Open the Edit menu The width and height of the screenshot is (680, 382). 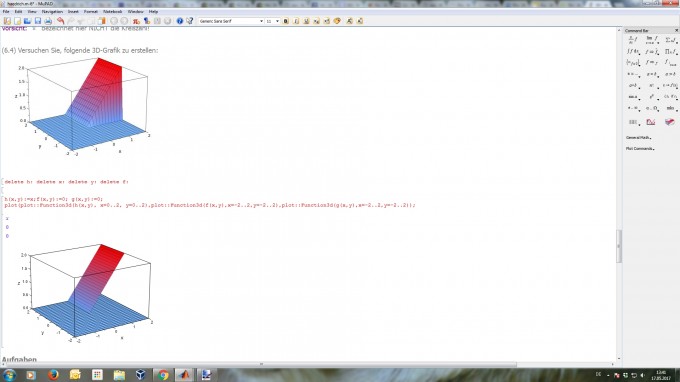18,12
